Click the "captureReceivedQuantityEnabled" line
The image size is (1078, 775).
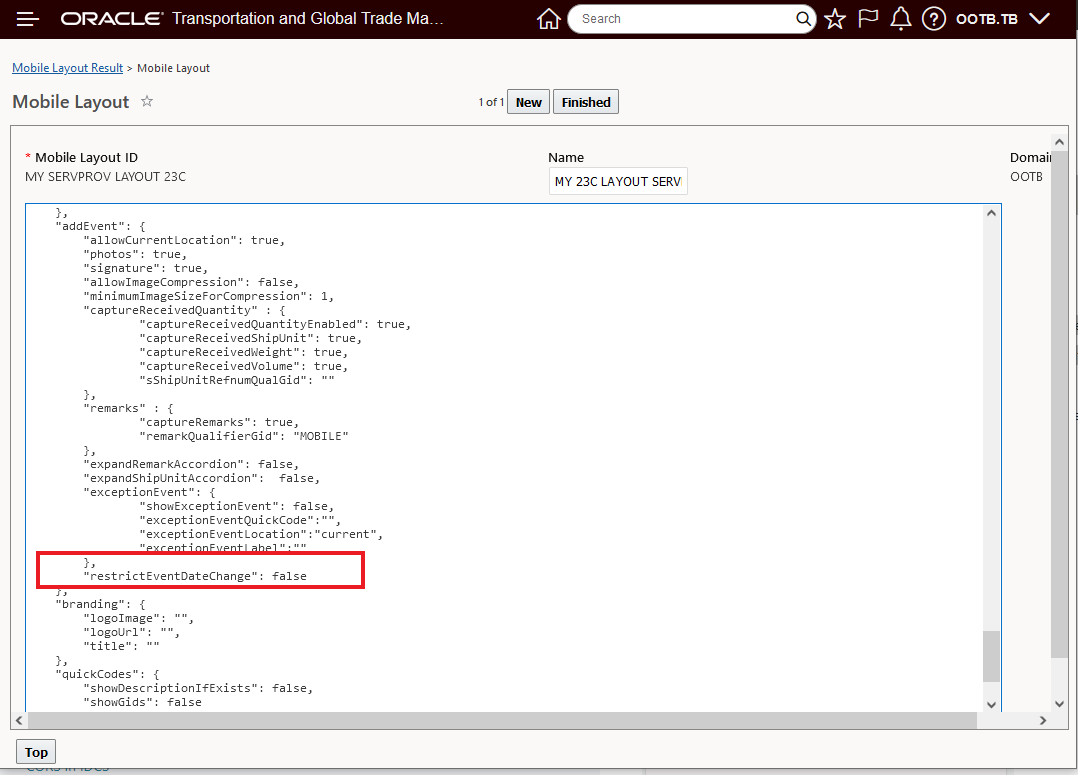pyautogui.click(x=275, y=325)
